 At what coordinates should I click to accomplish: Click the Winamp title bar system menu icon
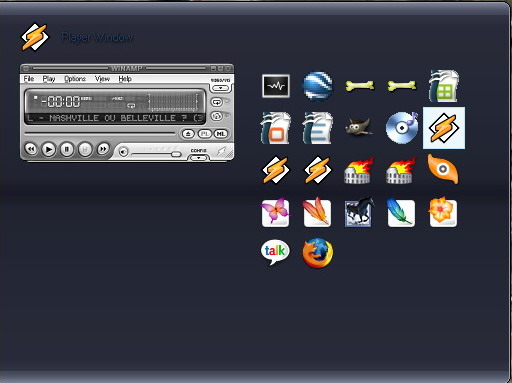click(x=26, y=68)
